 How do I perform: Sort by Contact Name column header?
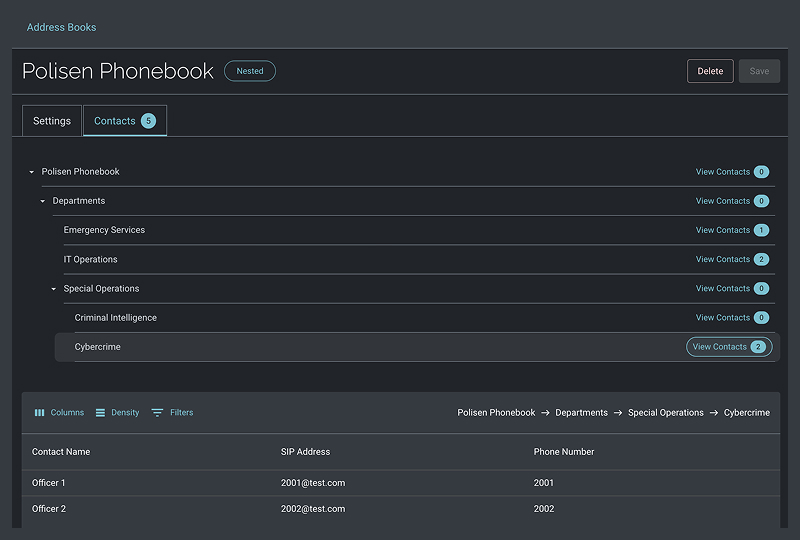click(x=61, y=452)
